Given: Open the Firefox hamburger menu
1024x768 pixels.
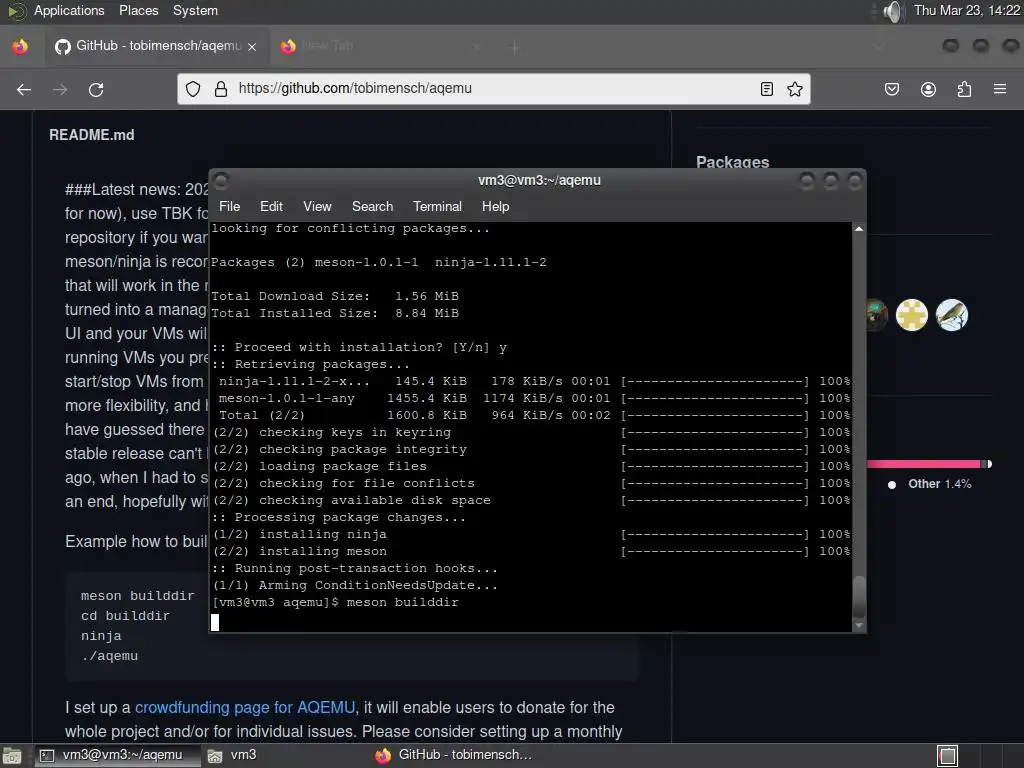Looking at the screenshot, I should [x=1000, y=89].
